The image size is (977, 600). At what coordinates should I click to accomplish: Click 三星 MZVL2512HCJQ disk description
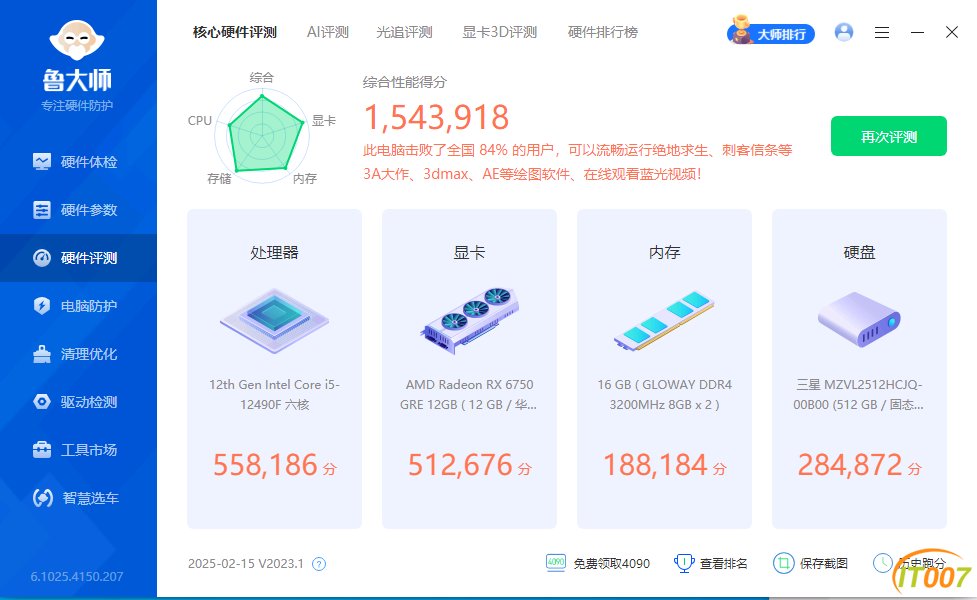(859, 394)
